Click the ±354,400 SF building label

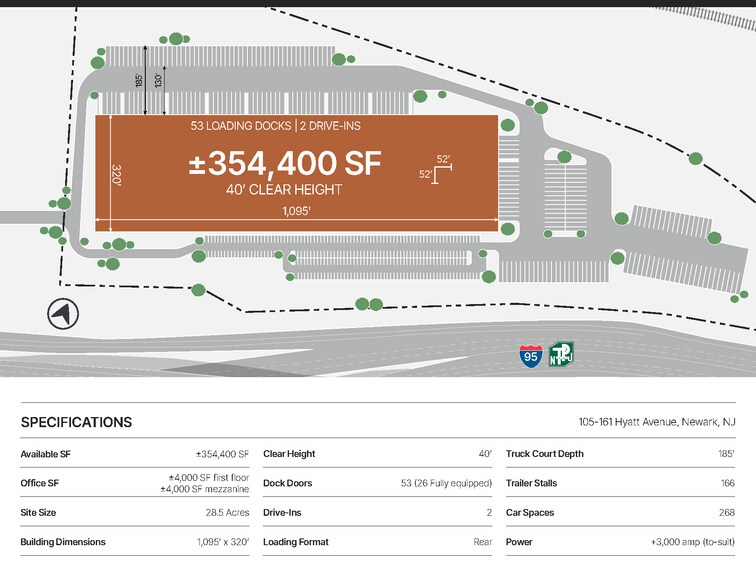click(x=284, y=163)
